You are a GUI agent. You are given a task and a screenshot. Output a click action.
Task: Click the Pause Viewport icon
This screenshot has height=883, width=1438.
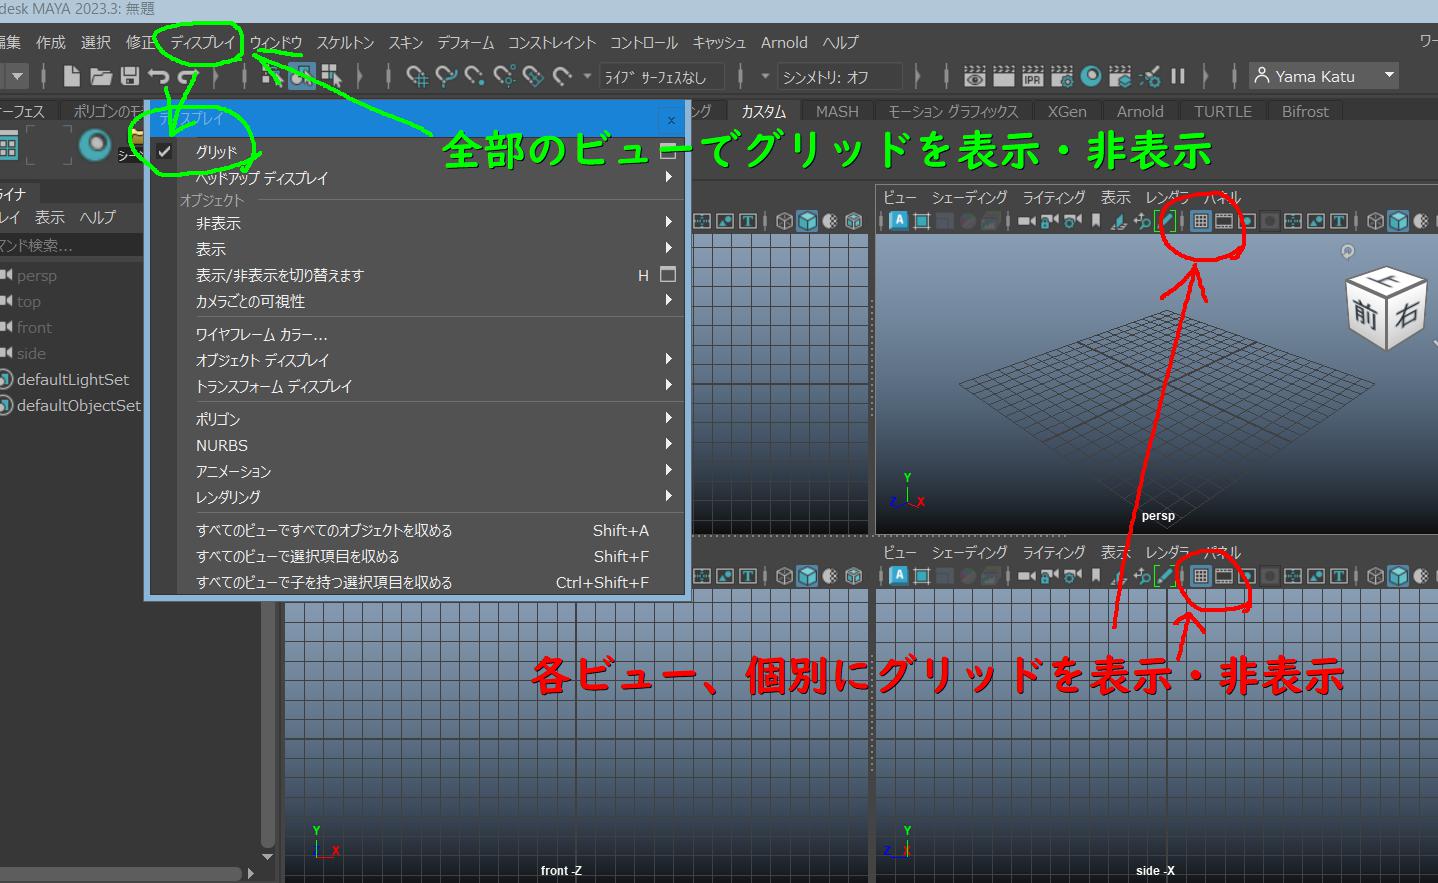coord(1178,76)
